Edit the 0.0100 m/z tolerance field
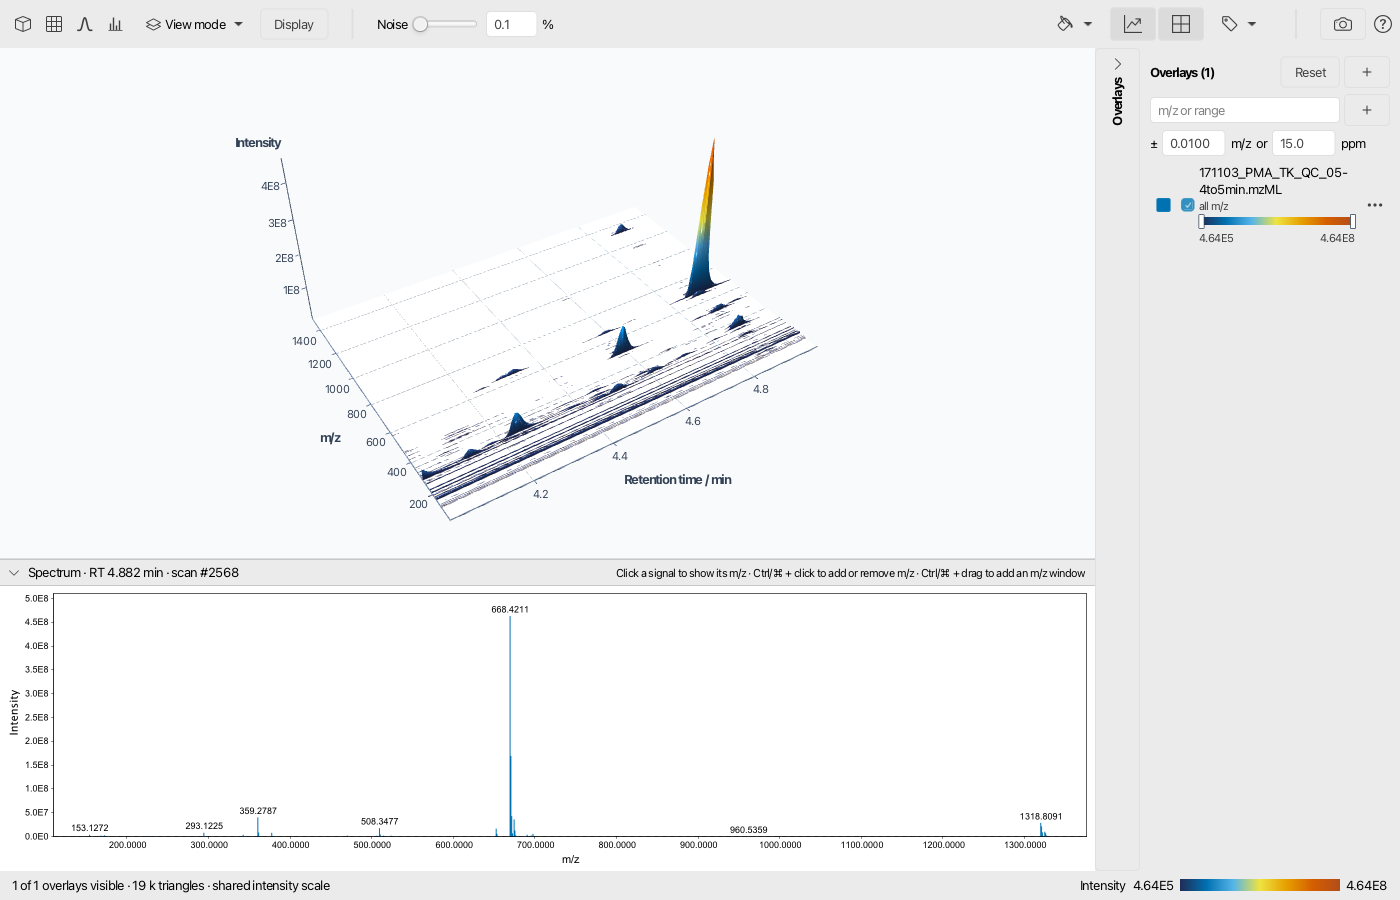The width and height of the screenshot is (1400, 900). click(1193, 143)
